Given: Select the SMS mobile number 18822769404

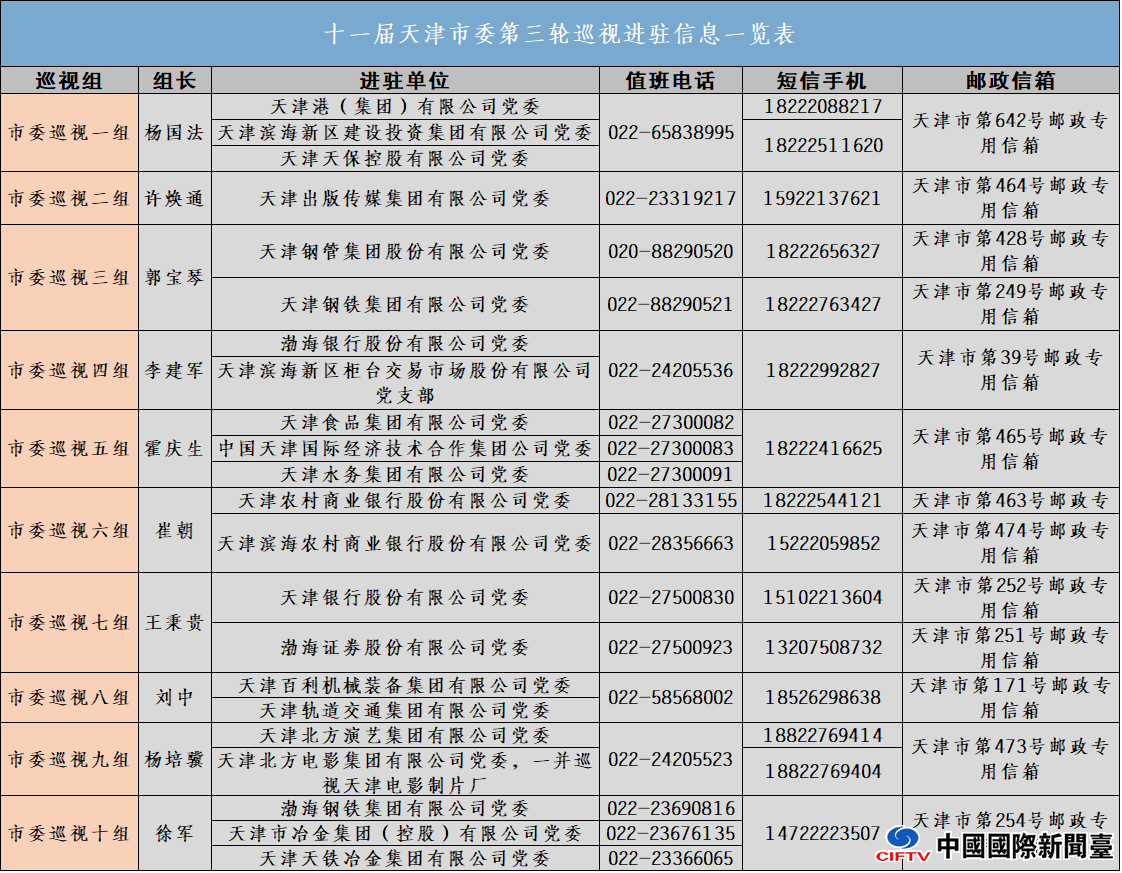Looking at the screenshot, I should tap(823, 771).
